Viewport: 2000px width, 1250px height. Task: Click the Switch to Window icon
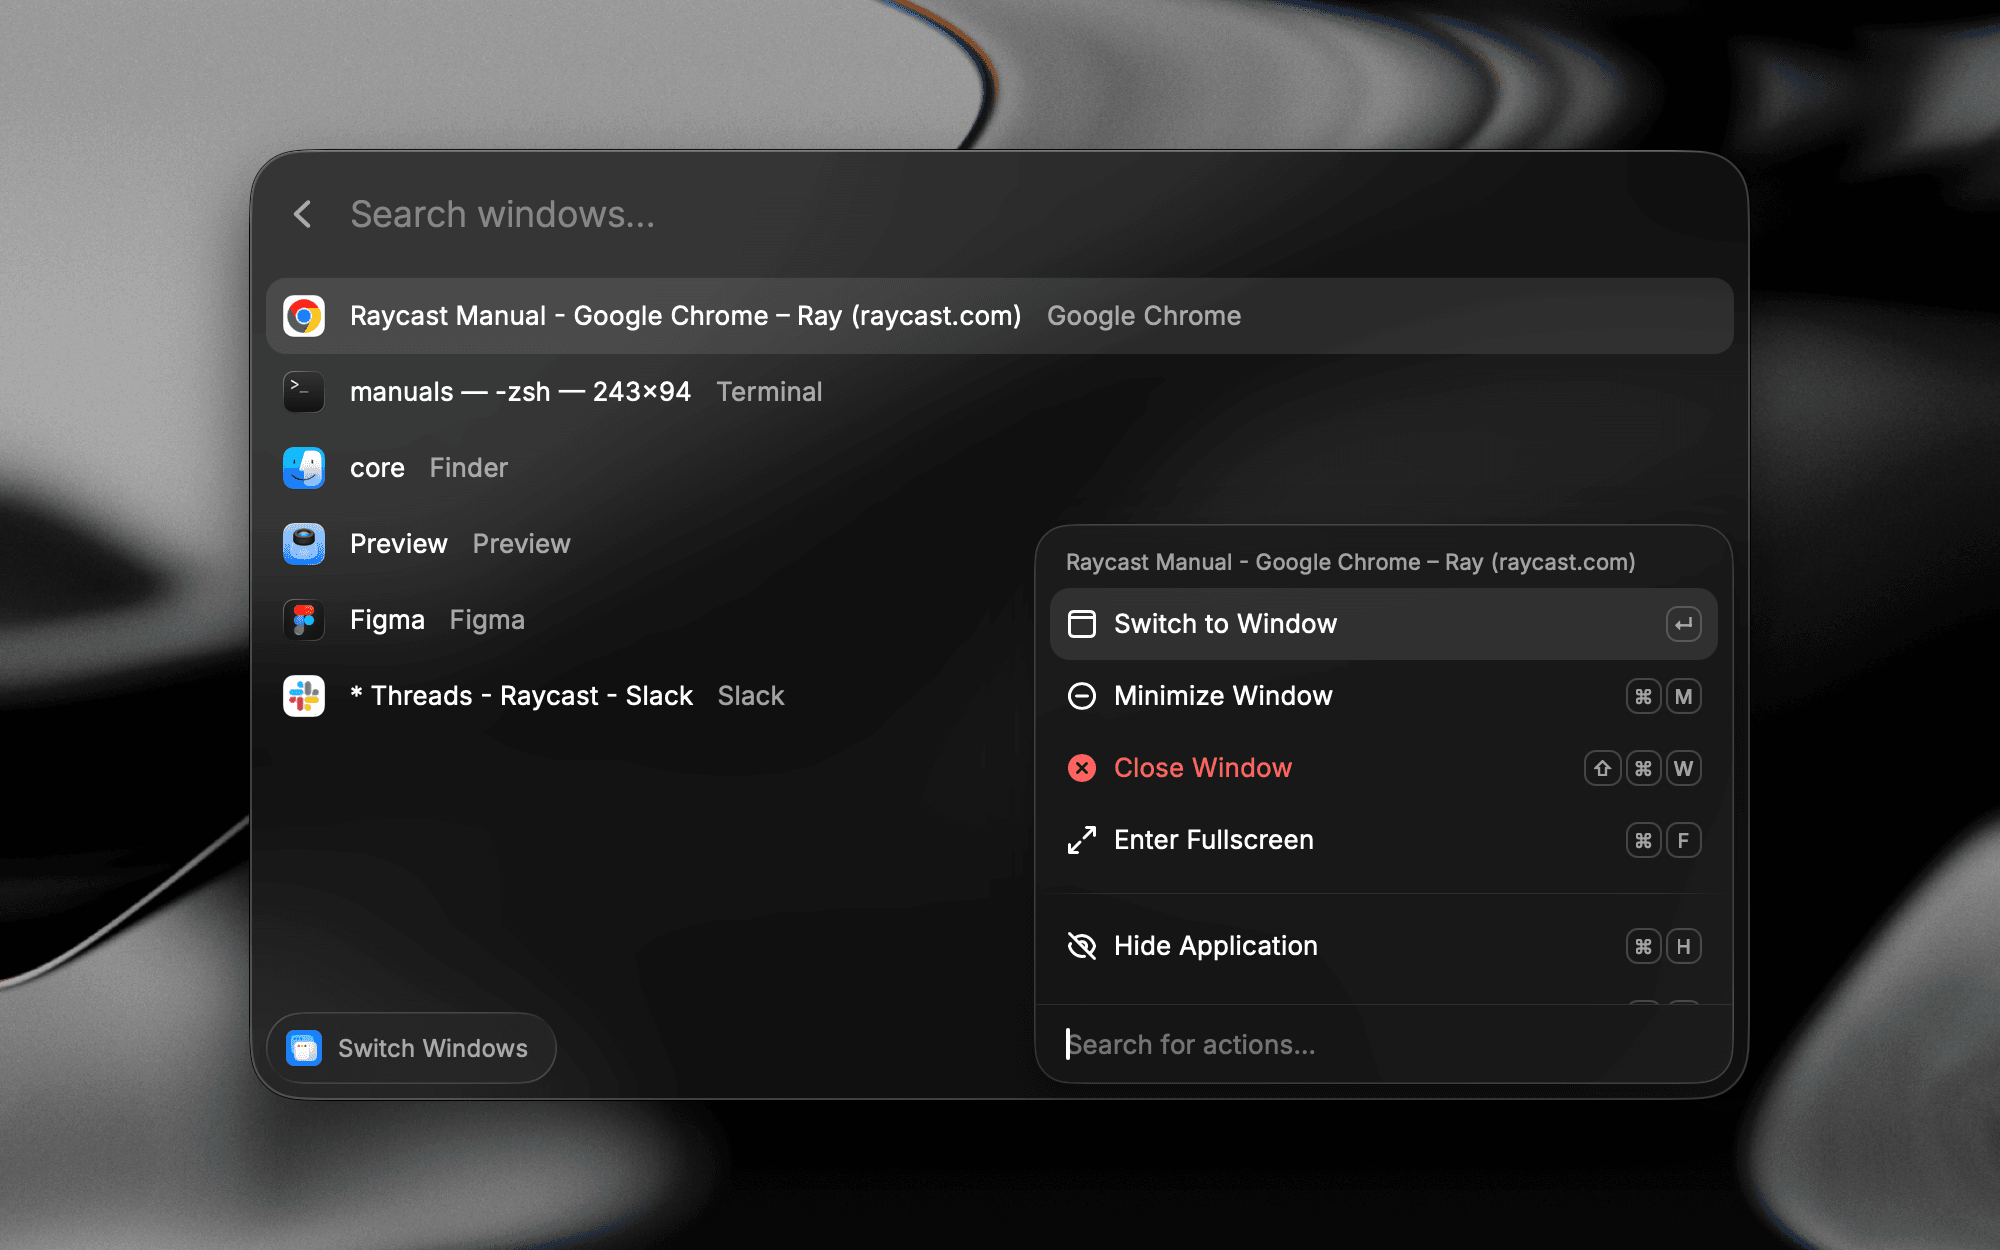(1082, 624)
